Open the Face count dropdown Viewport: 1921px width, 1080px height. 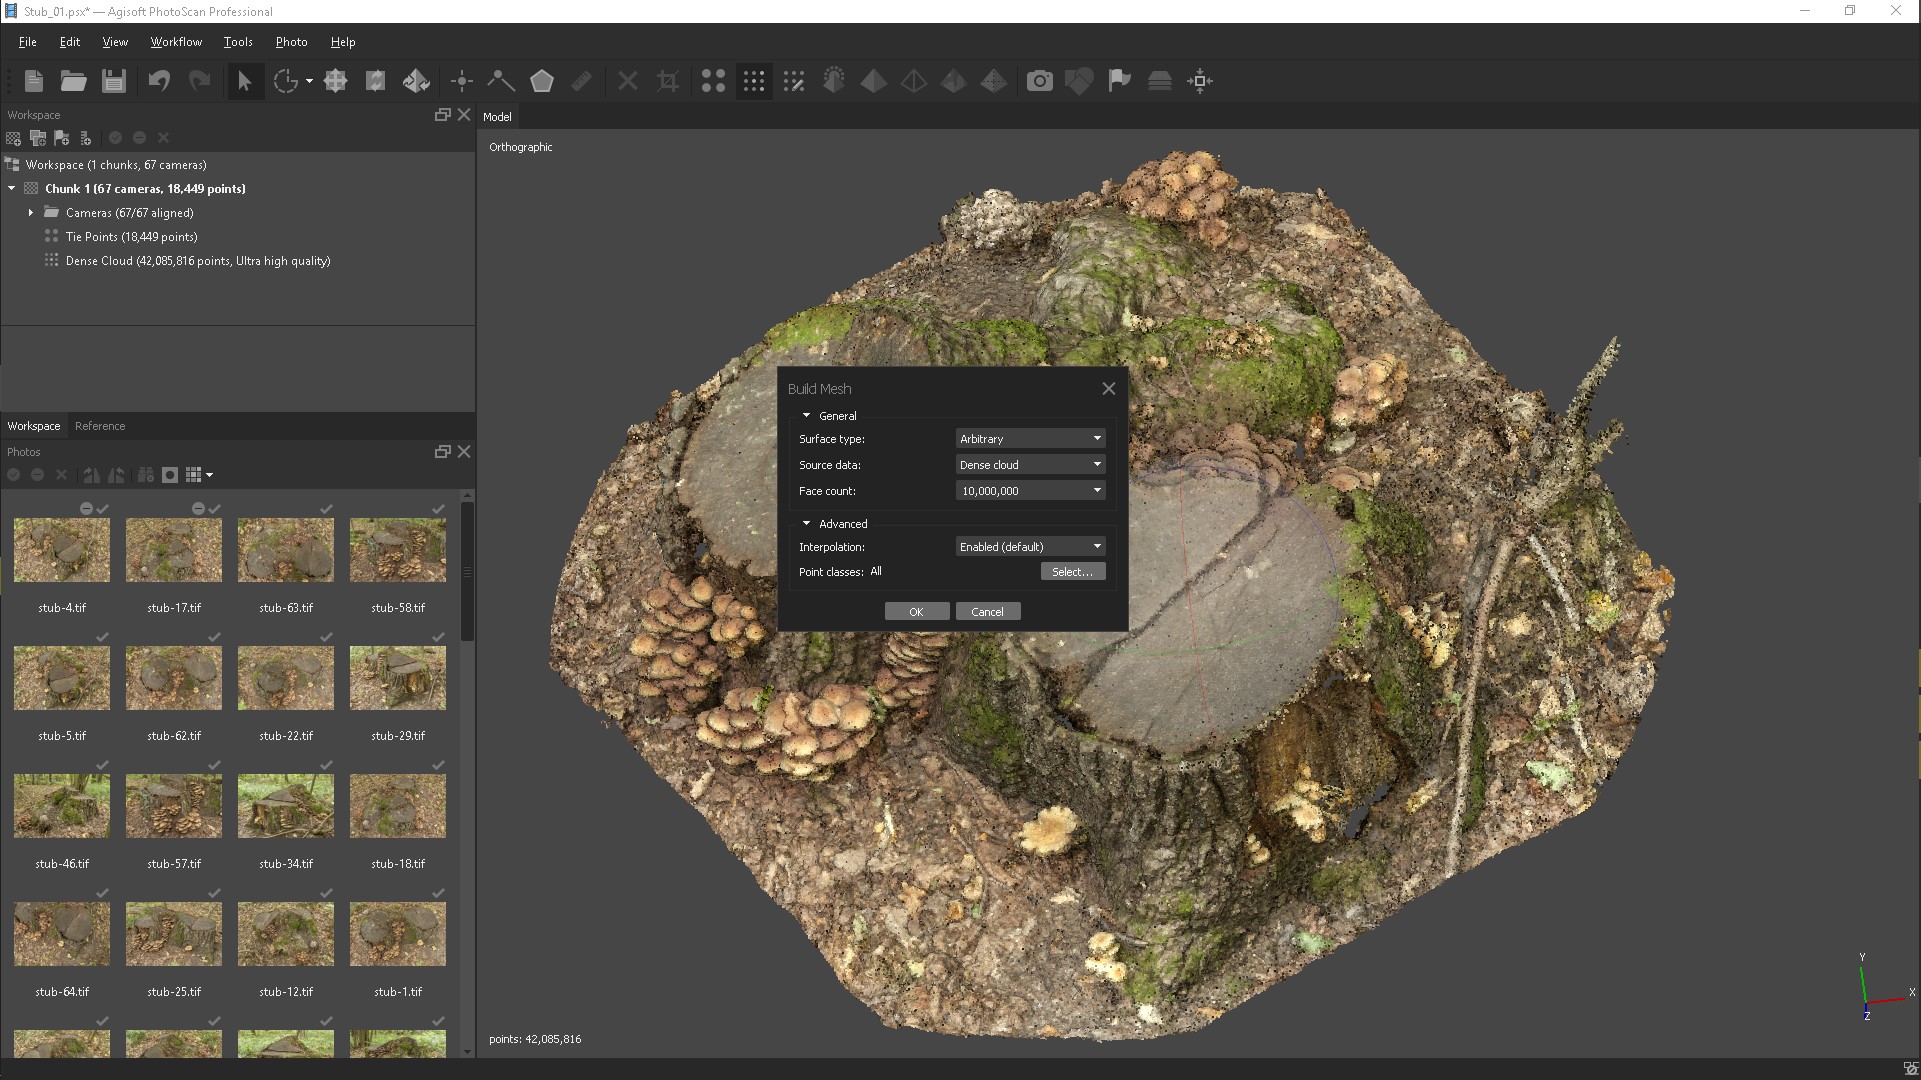click(x=1030, y=491)
